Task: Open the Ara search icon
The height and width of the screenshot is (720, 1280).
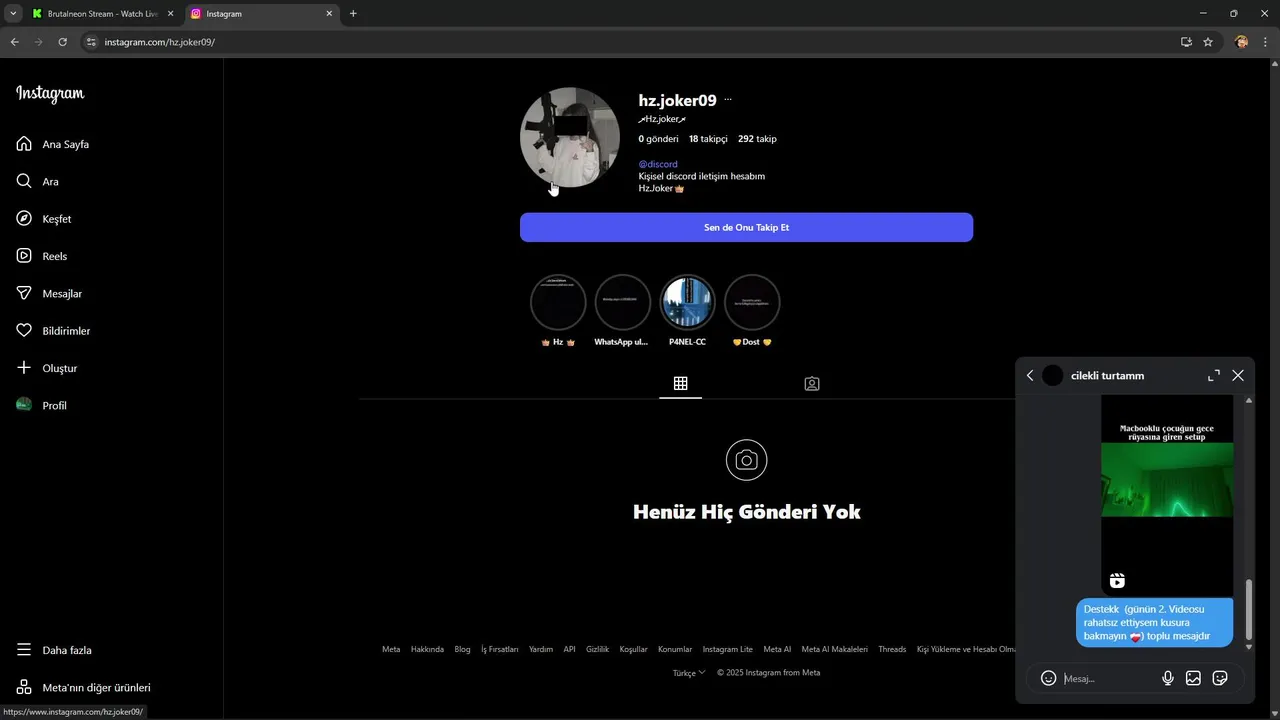Action: click(x=24, y=181)
